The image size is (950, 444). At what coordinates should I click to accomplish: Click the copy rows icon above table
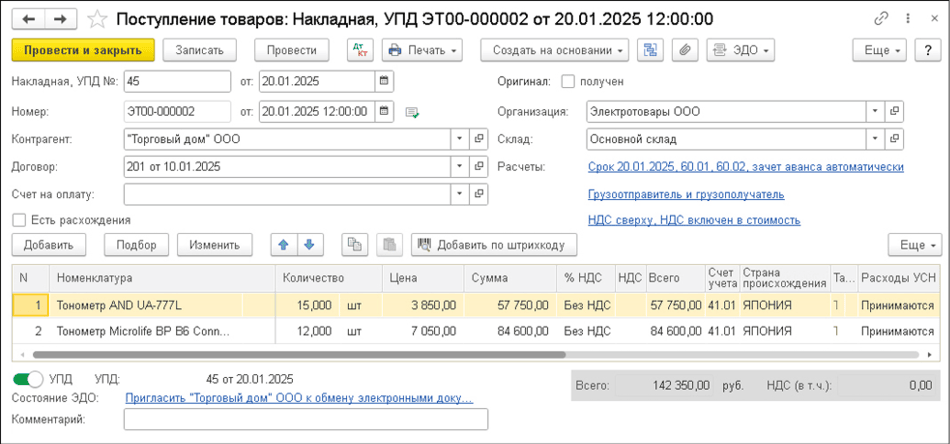(x=353, y=244)
